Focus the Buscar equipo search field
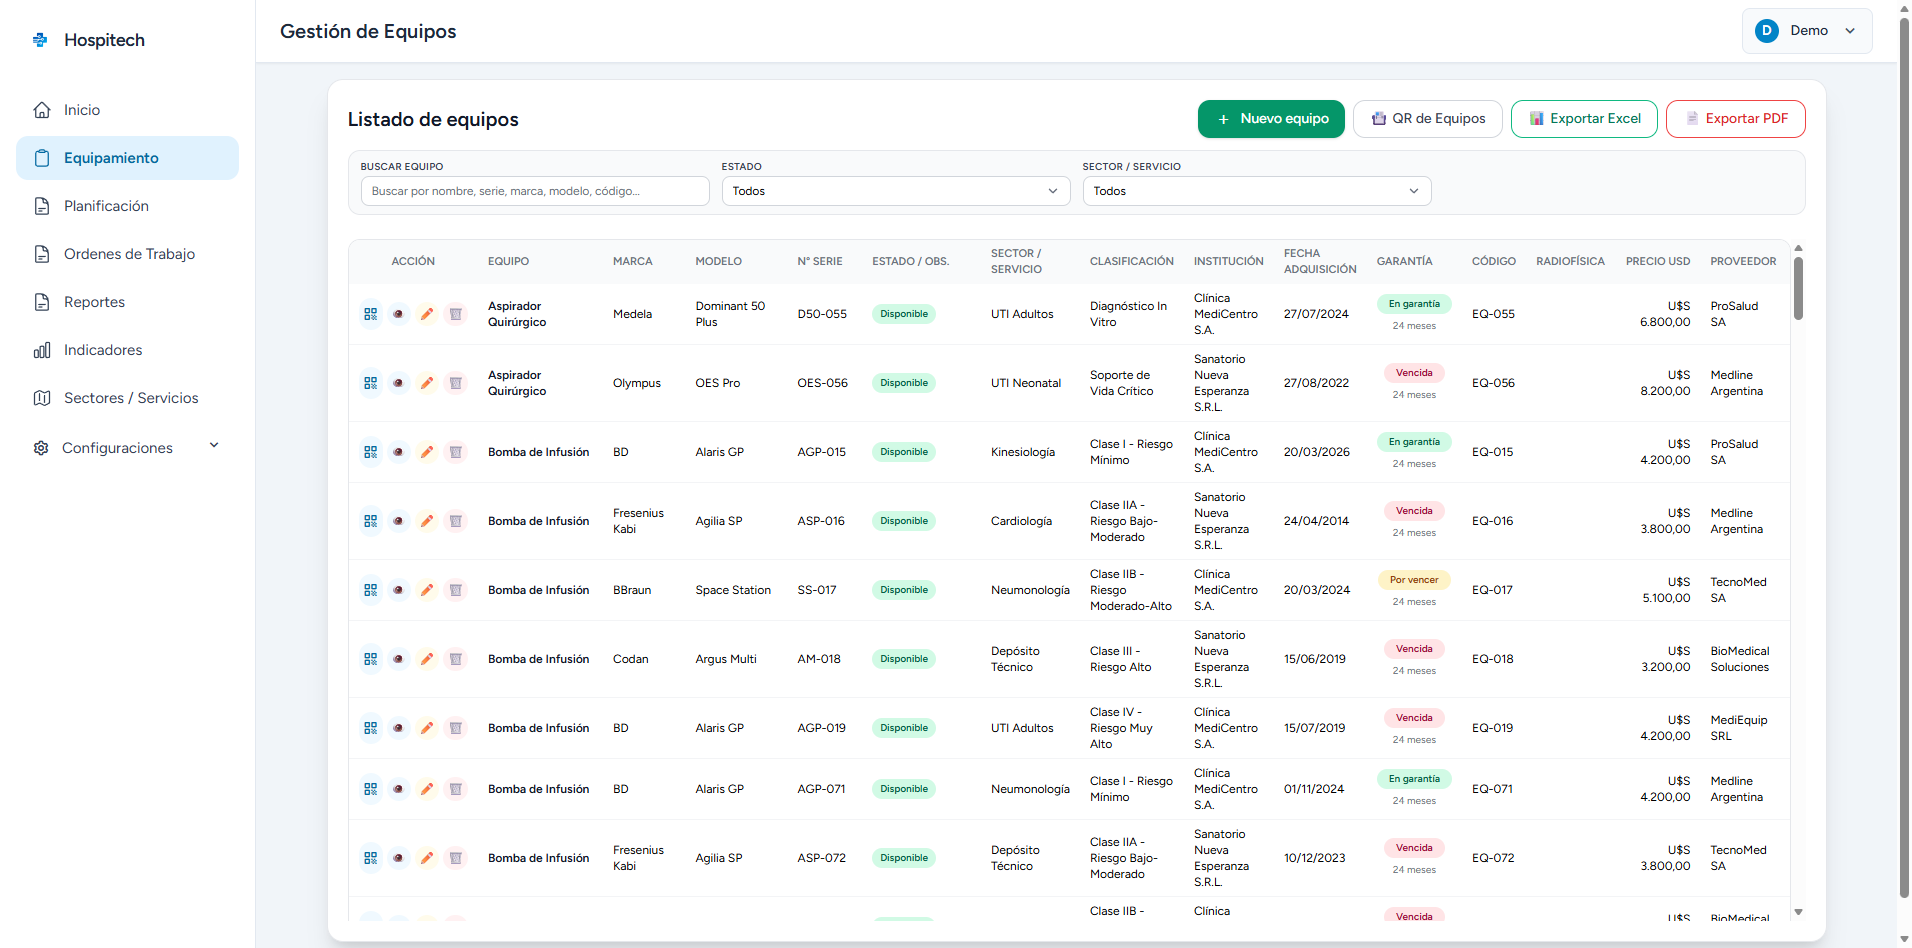1912x948 pixels. 535,191
